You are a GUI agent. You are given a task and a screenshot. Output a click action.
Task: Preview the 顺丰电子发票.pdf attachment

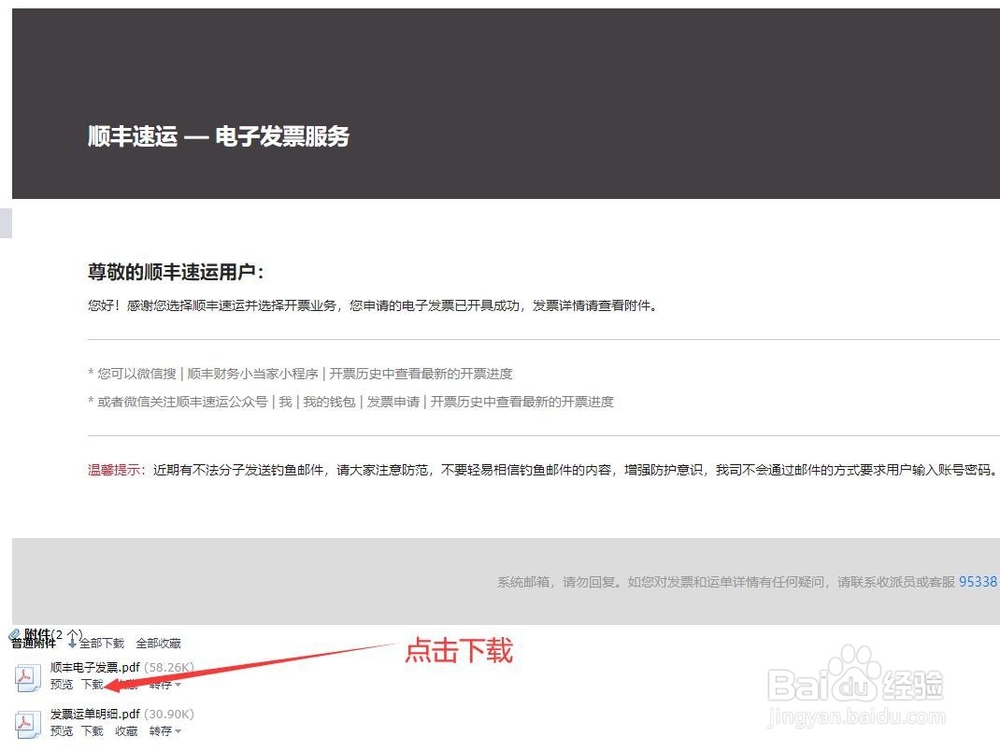click(x=62, y=684)
